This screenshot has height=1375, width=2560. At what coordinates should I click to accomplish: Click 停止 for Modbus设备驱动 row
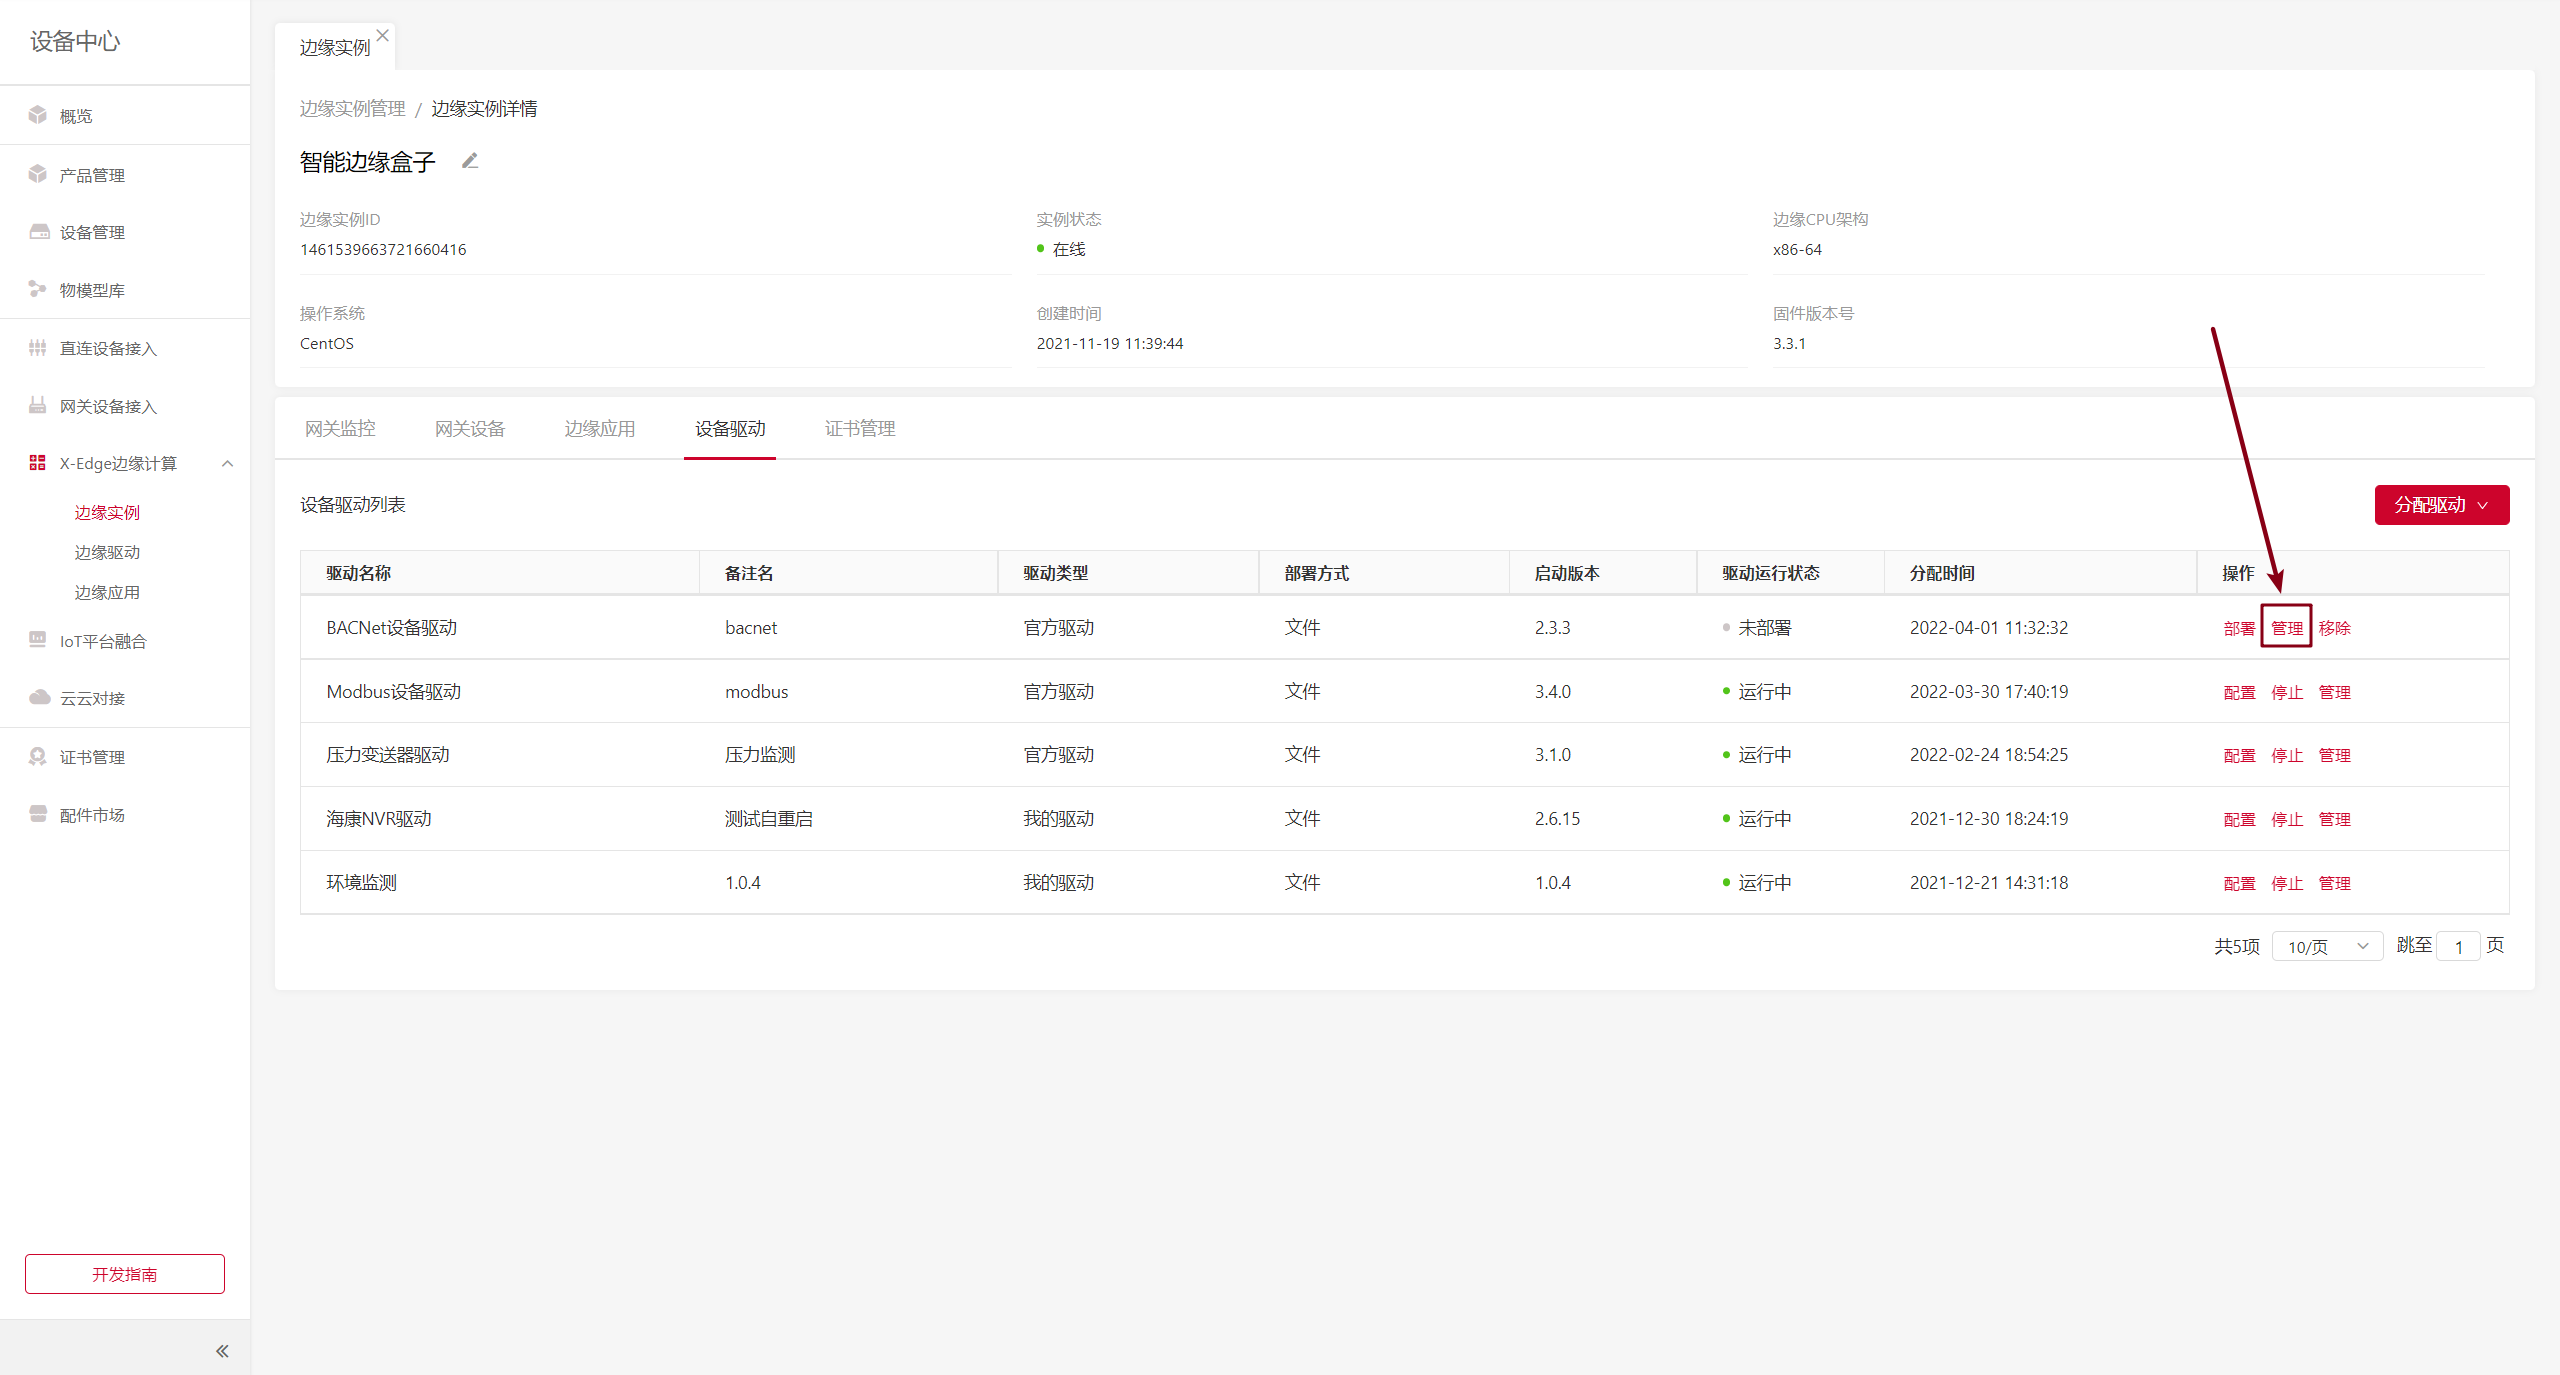(x=2286, y=692)
